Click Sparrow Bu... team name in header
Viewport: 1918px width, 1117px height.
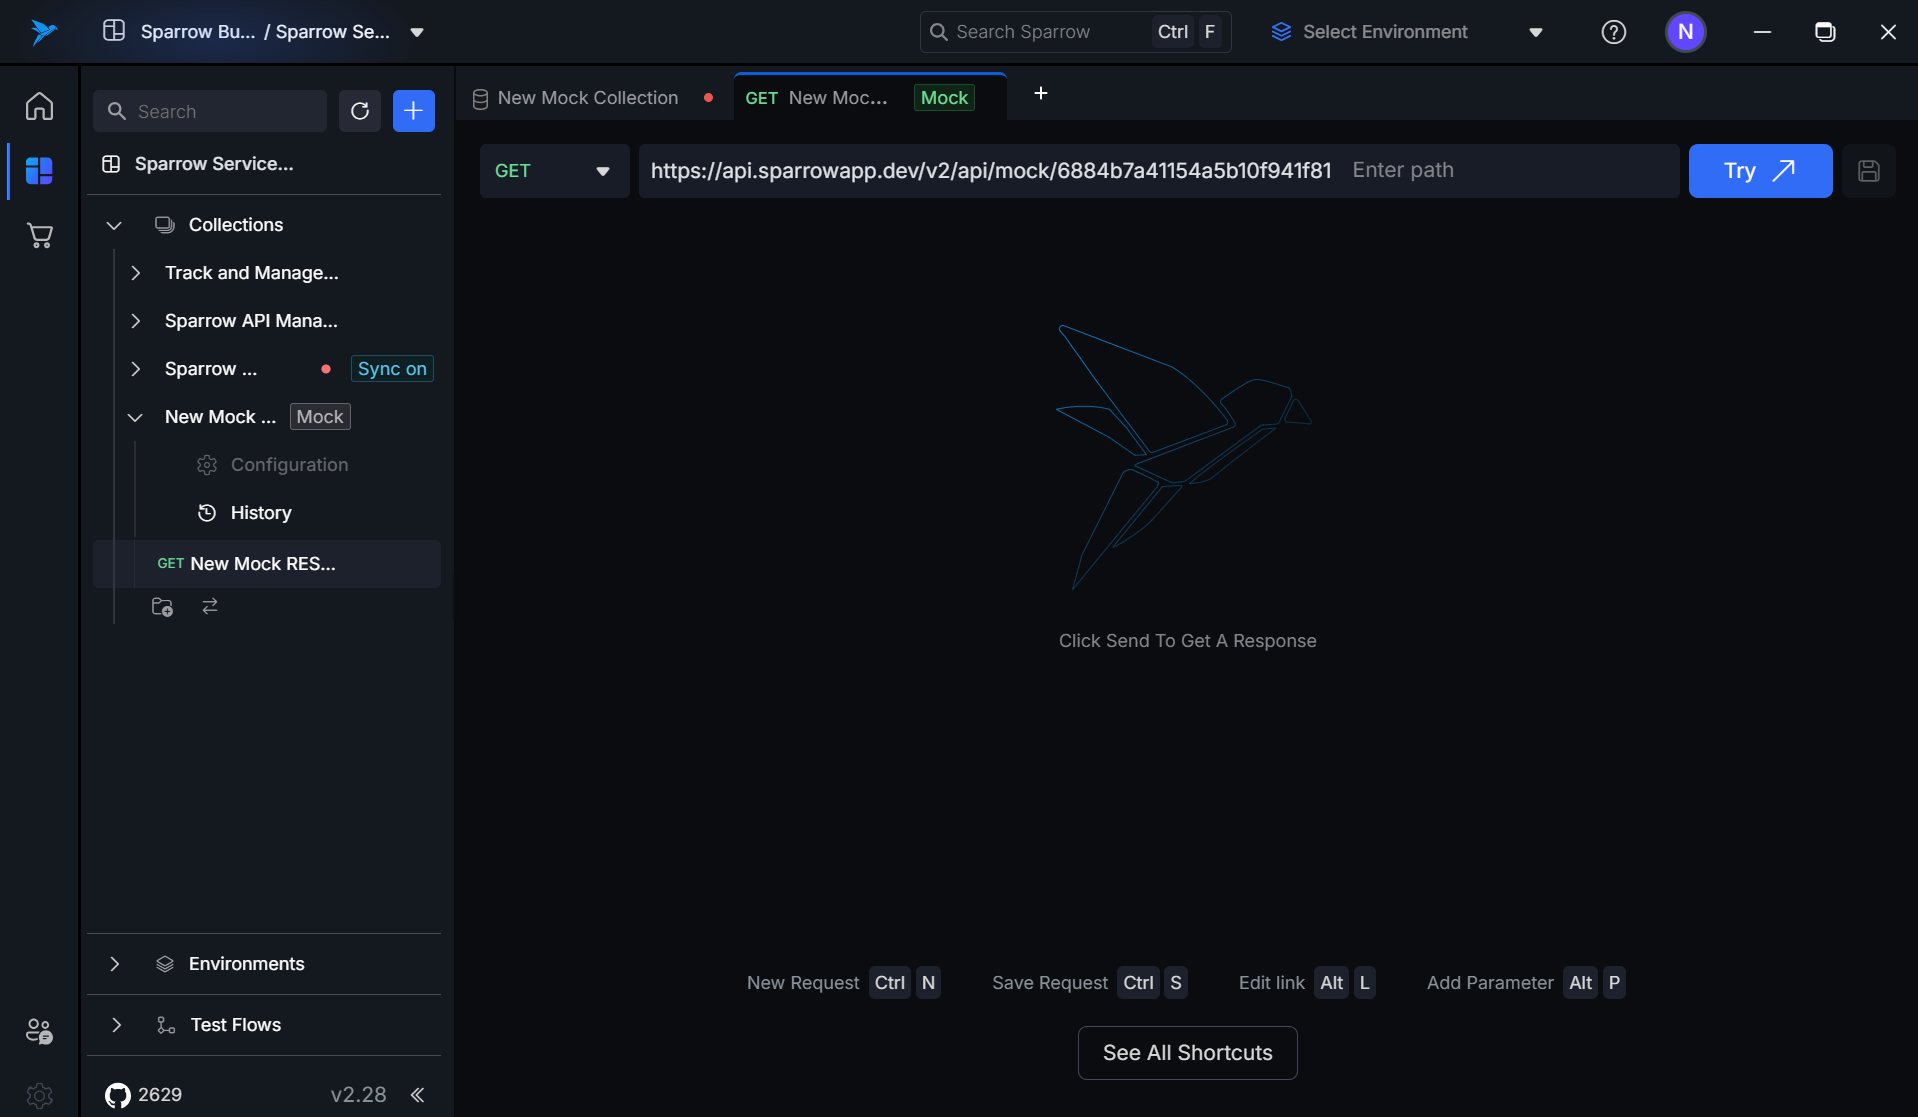pyautogui.click(x=198, y=32)
